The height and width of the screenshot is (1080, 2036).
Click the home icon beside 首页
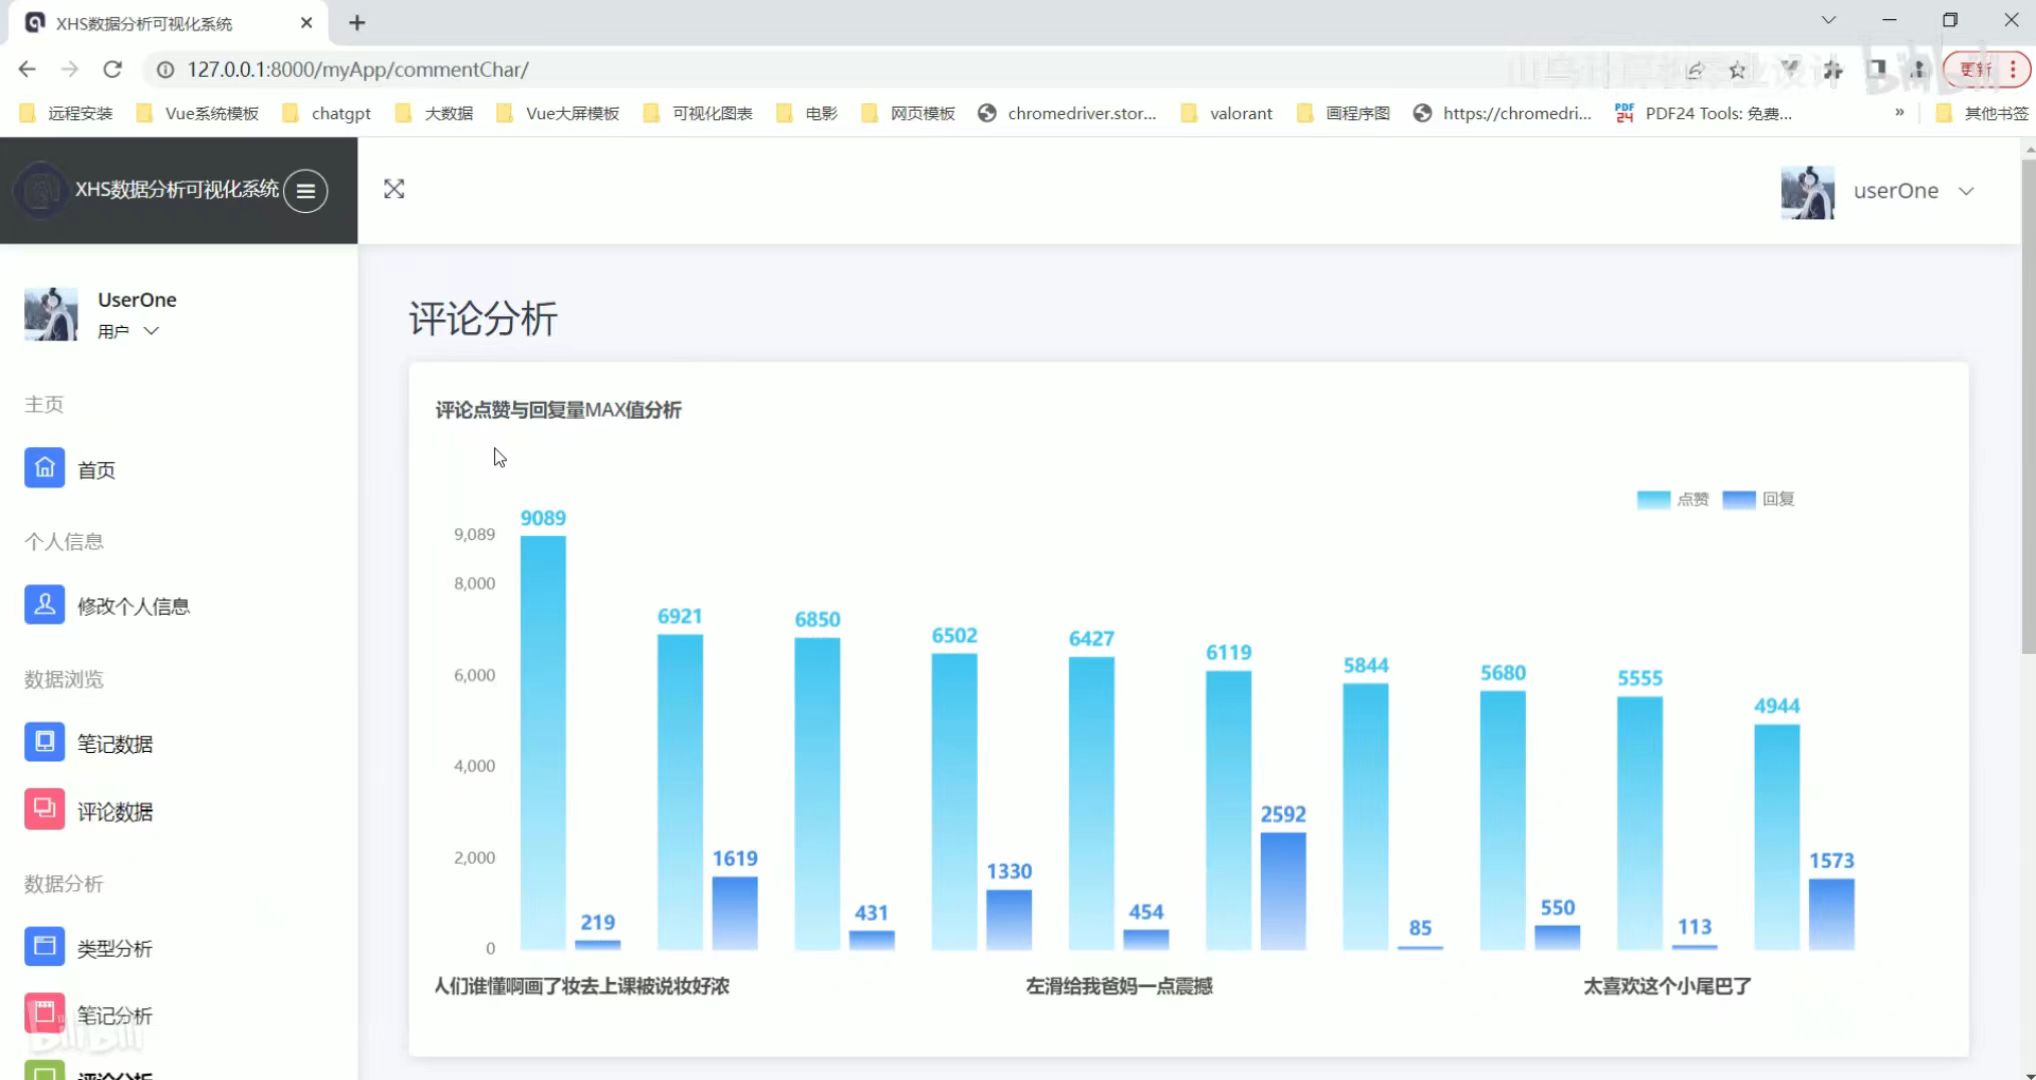(x=44, y=468)
